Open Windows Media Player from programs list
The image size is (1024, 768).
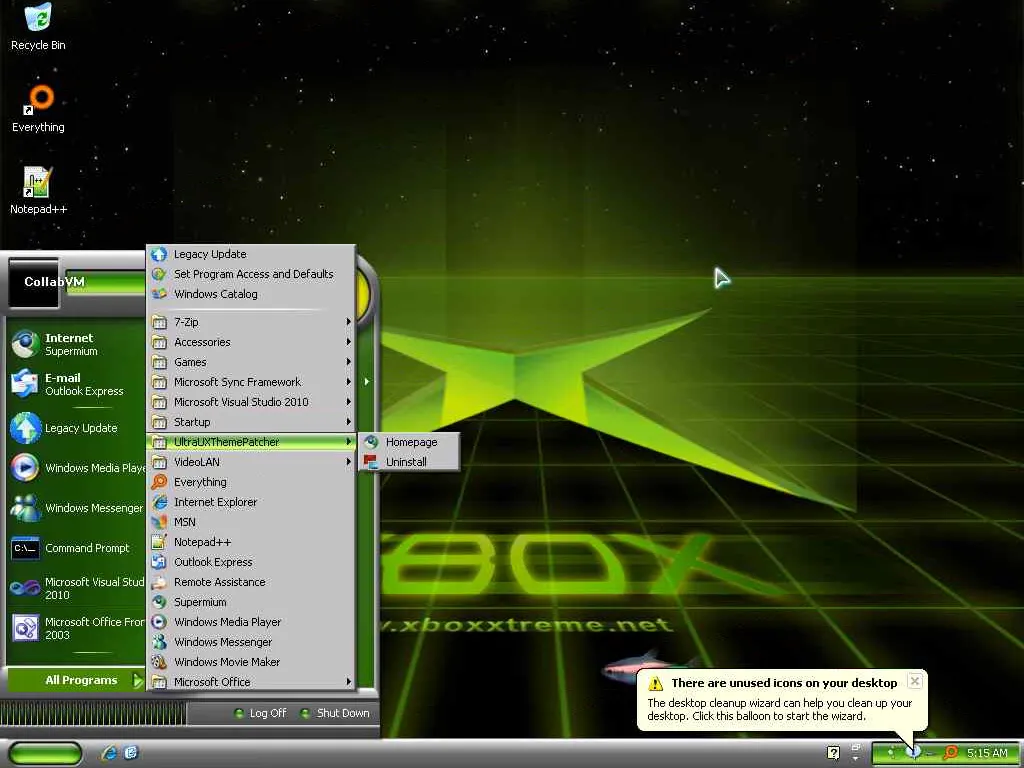[x=251, y=622]
